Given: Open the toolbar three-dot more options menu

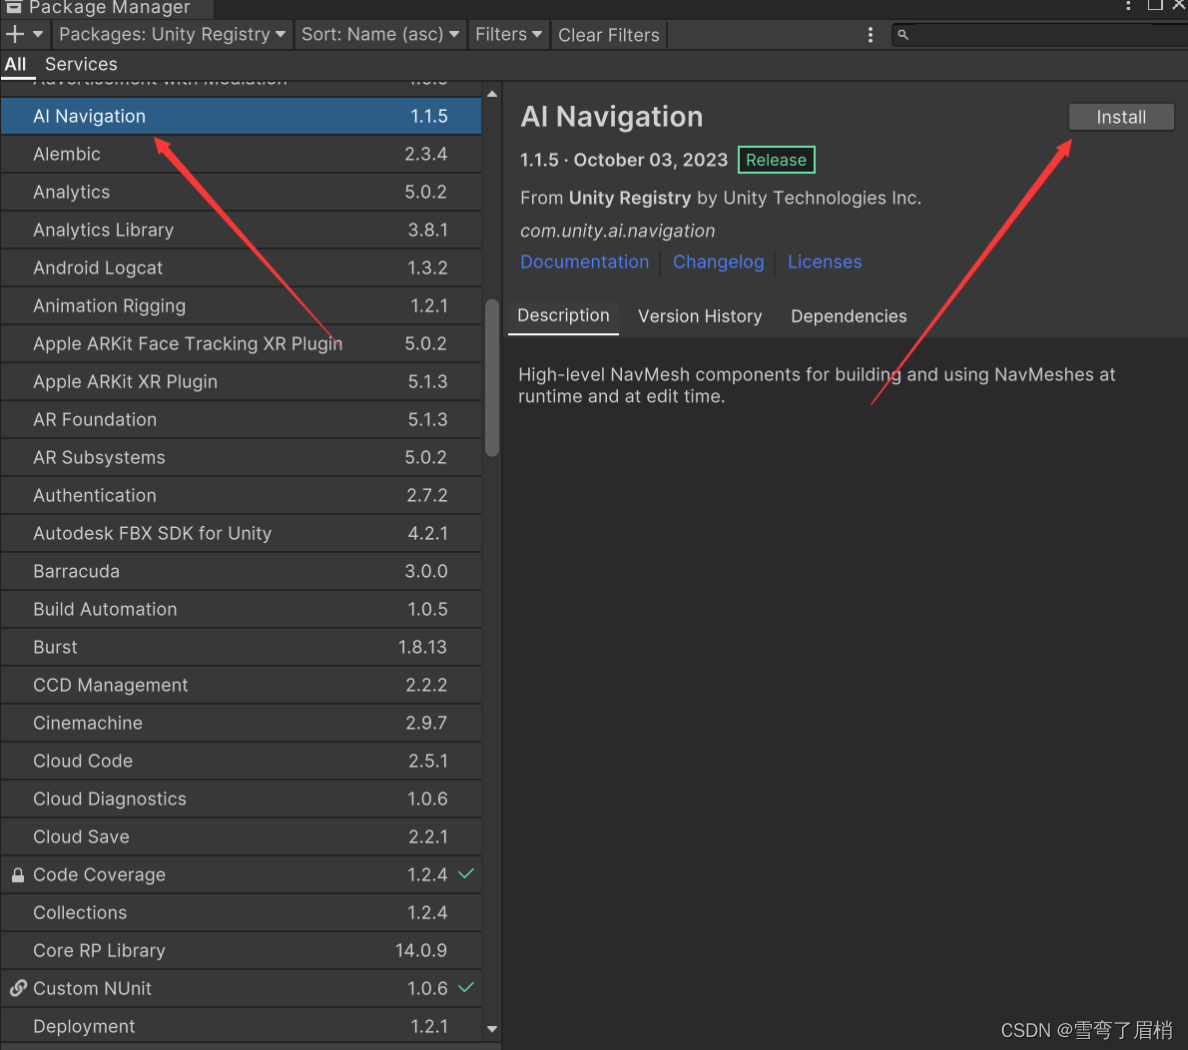Looking at the screenshot, I should coord(870,35).
